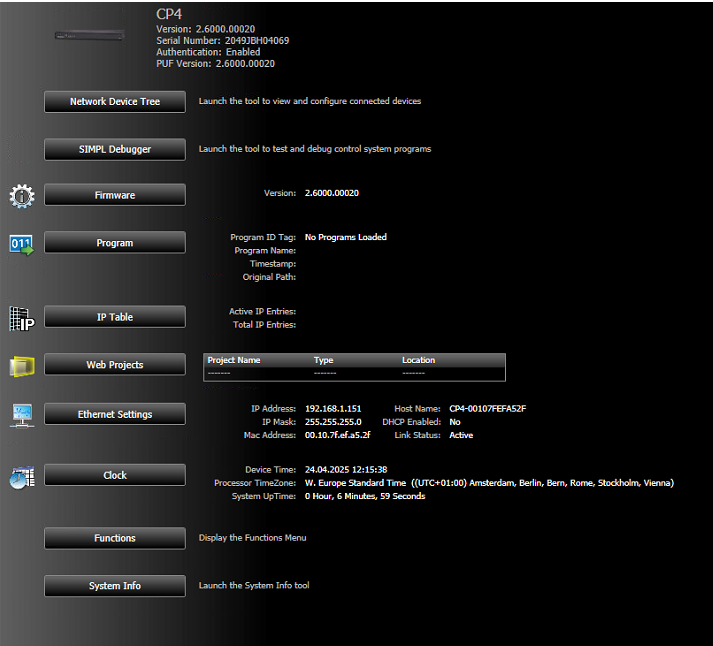Click the Type column header
Screen dimensions: 713x646
coord(323,360)
